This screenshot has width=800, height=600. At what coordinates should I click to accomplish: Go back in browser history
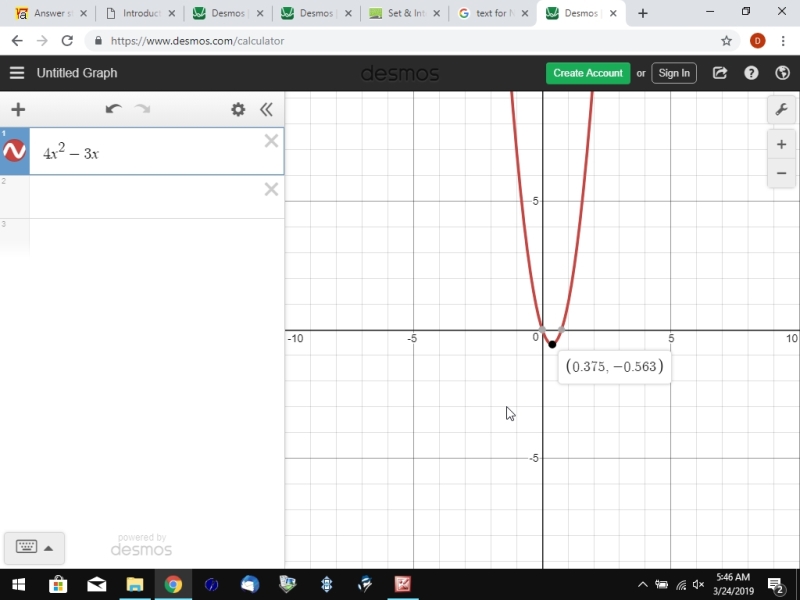click(17, 41)
